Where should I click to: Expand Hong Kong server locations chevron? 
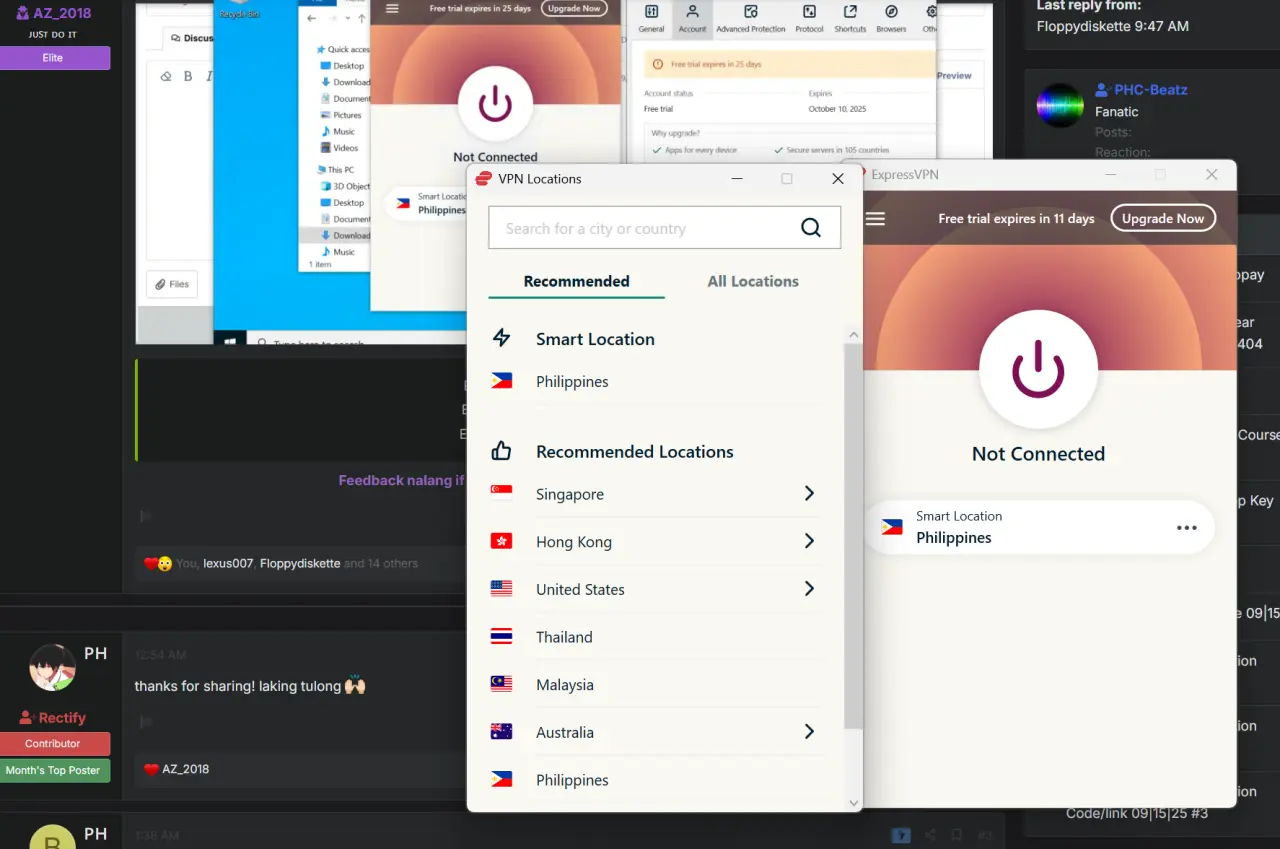809,541
